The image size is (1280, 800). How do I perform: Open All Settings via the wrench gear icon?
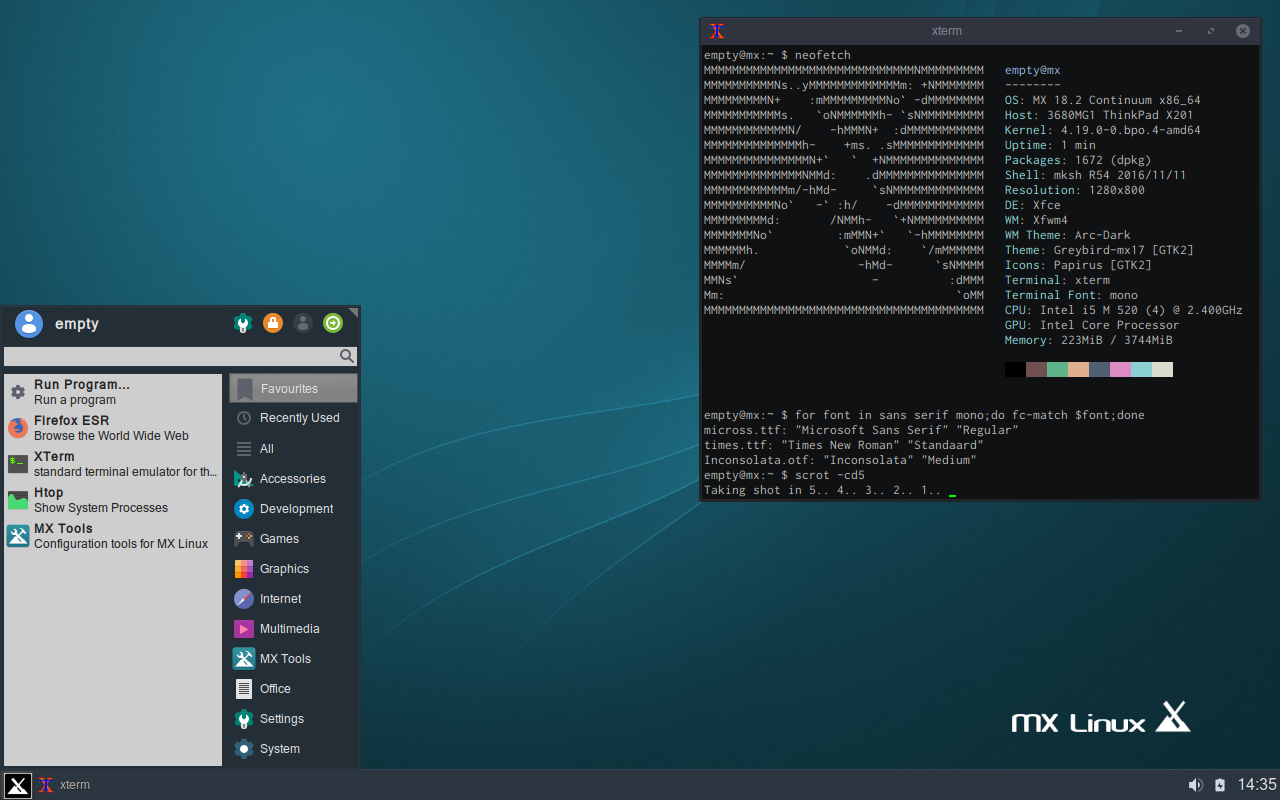tap(242, 323)
